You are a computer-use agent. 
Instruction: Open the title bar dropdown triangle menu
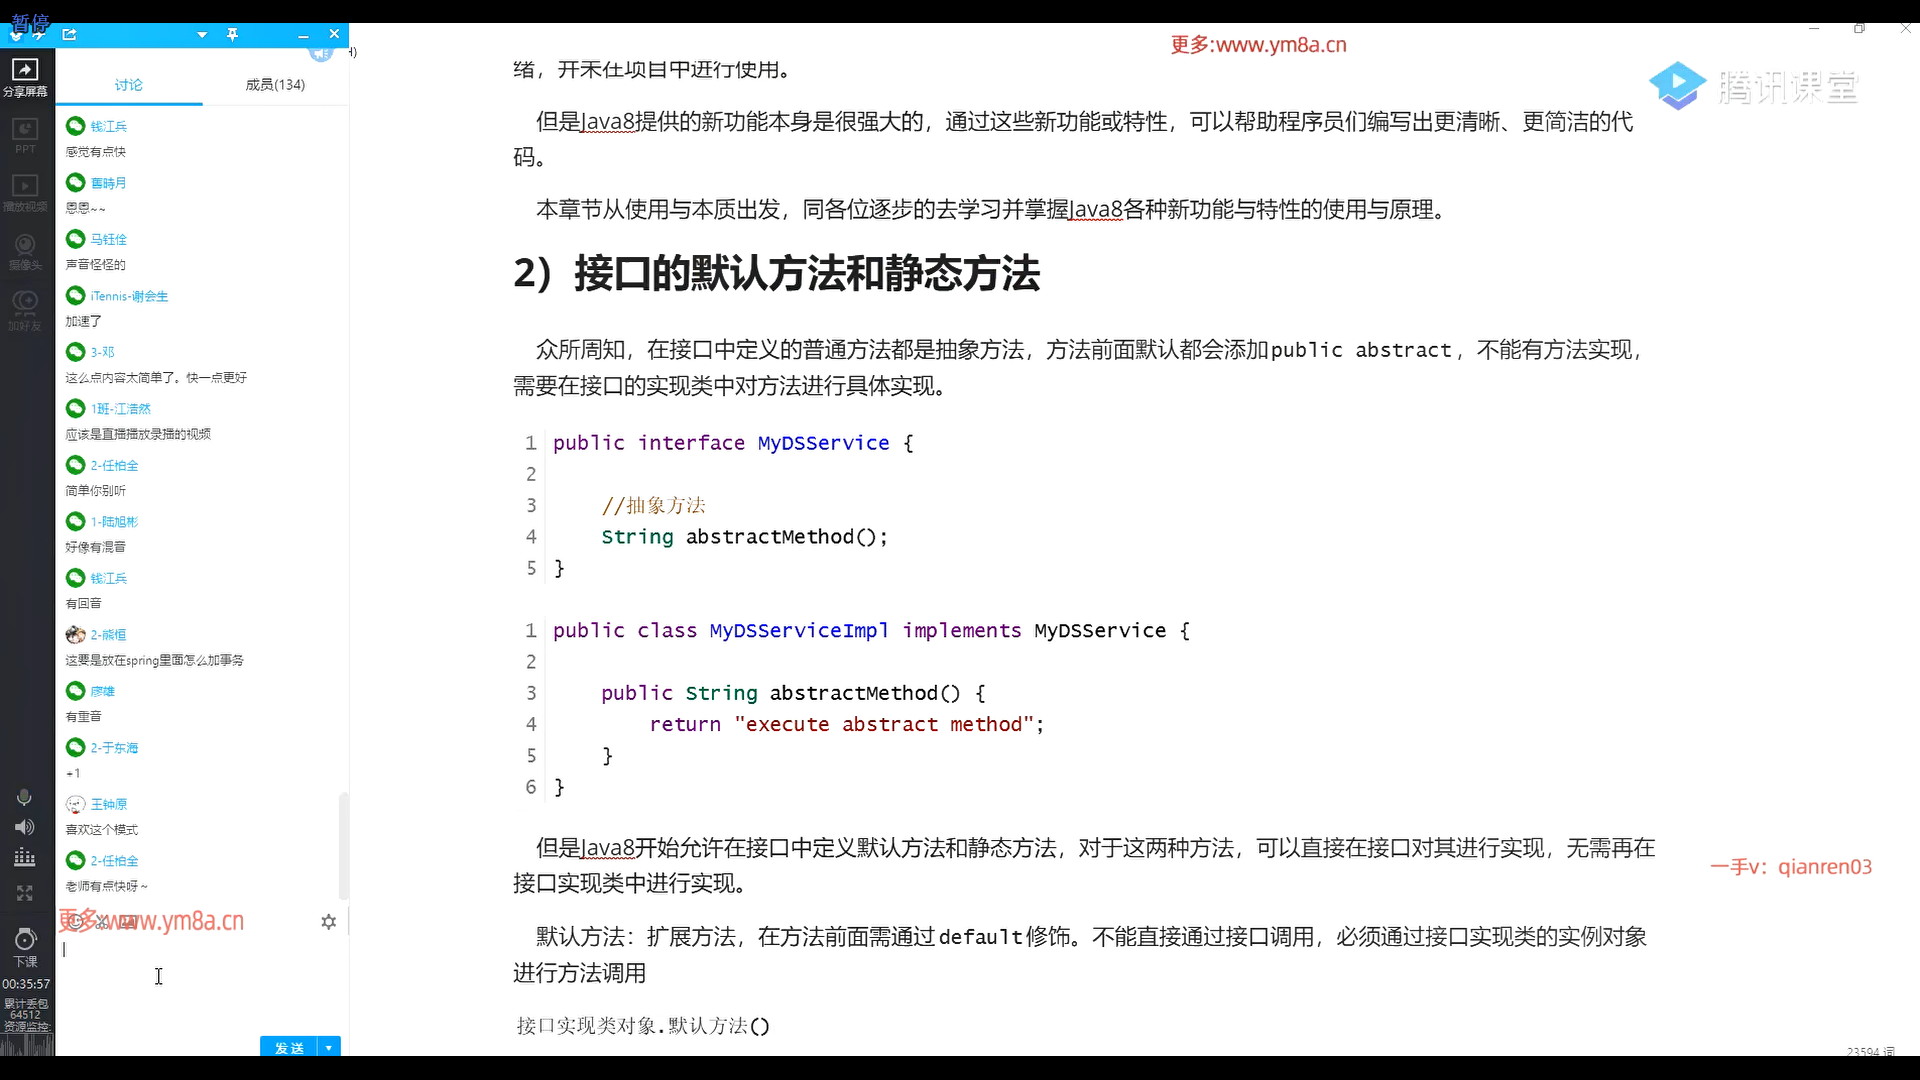(x=202, y=35)
